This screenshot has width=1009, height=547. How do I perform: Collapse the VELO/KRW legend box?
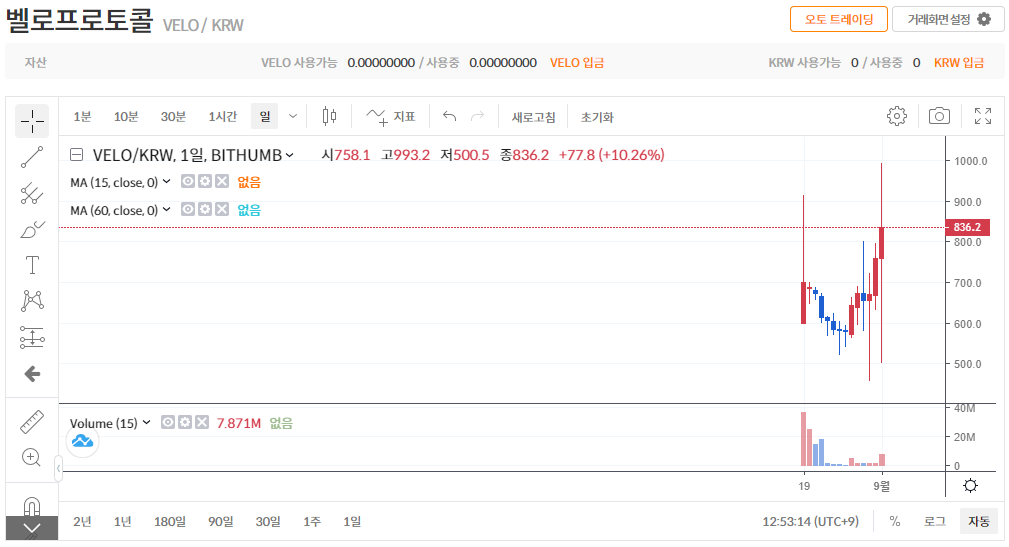[77, 154]
